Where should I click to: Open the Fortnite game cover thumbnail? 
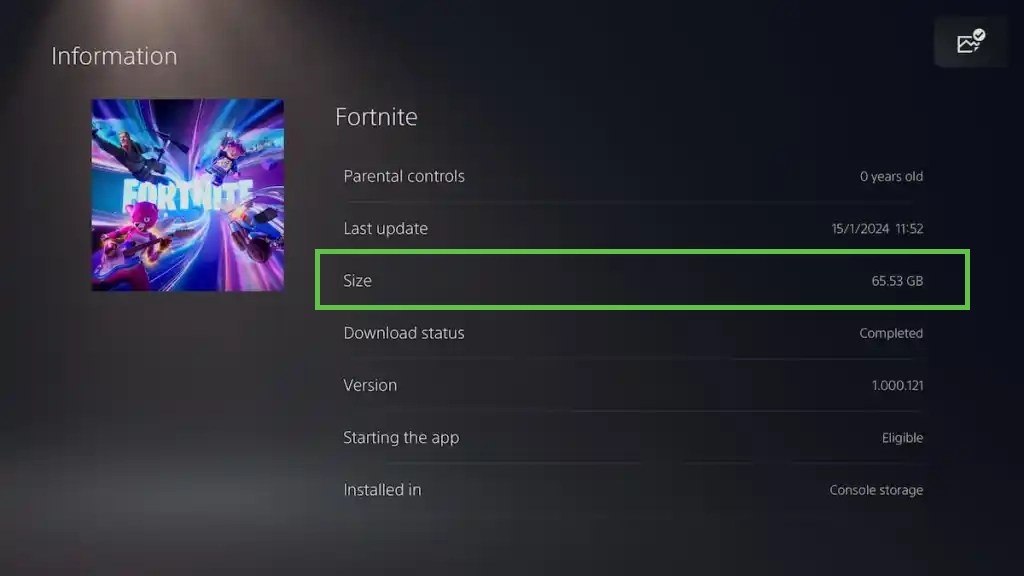point(187,194)
